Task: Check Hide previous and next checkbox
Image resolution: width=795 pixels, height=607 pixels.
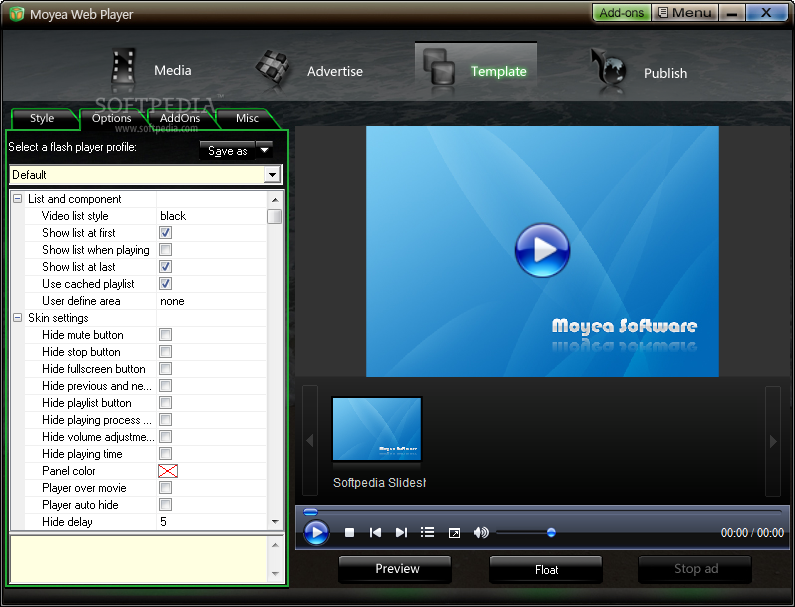Action: coord(165,385)
